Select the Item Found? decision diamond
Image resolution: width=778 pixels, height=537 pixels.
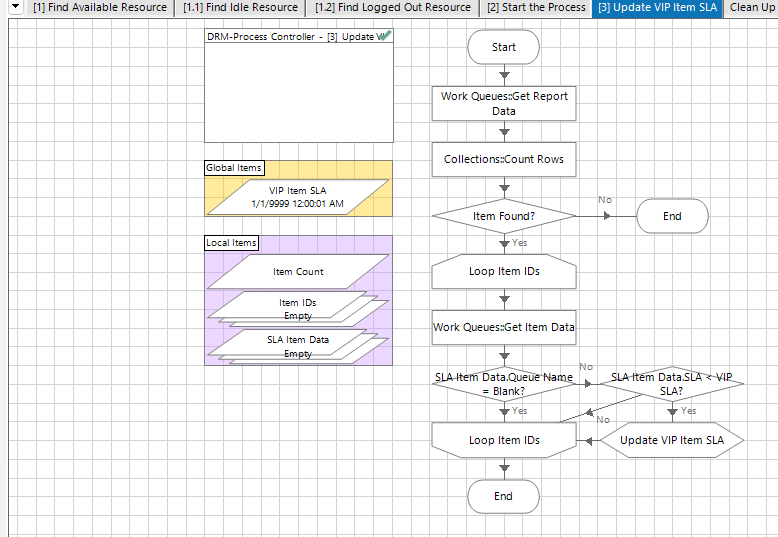click(504, 216)
